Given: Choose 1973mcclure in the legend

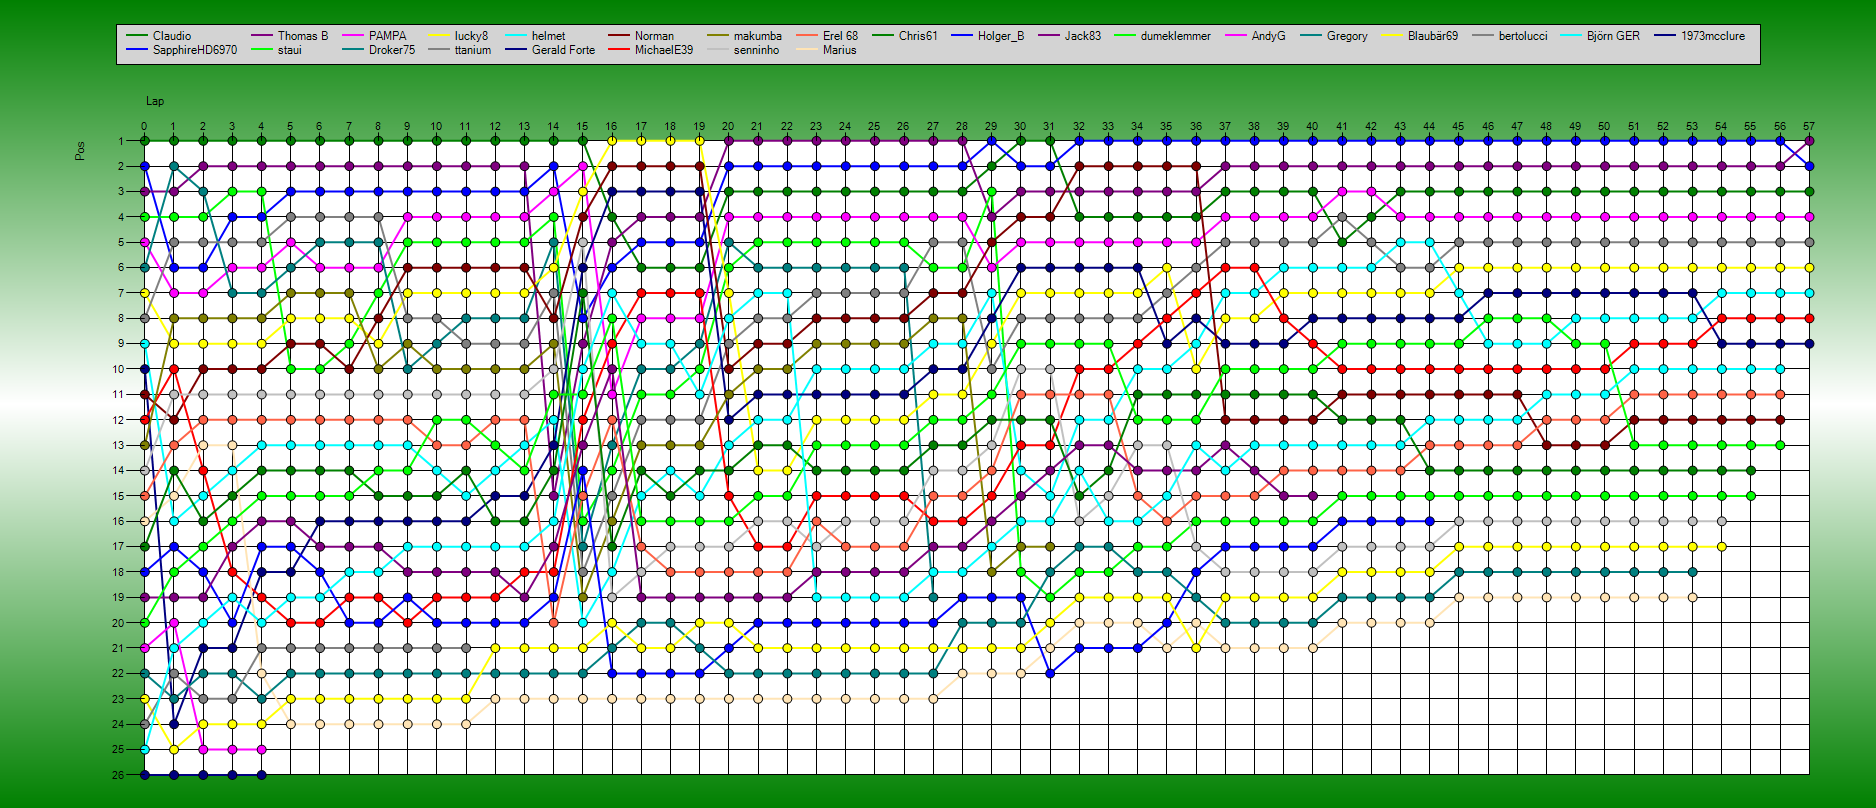Looking at the screenshot, I should [1713, 36].
